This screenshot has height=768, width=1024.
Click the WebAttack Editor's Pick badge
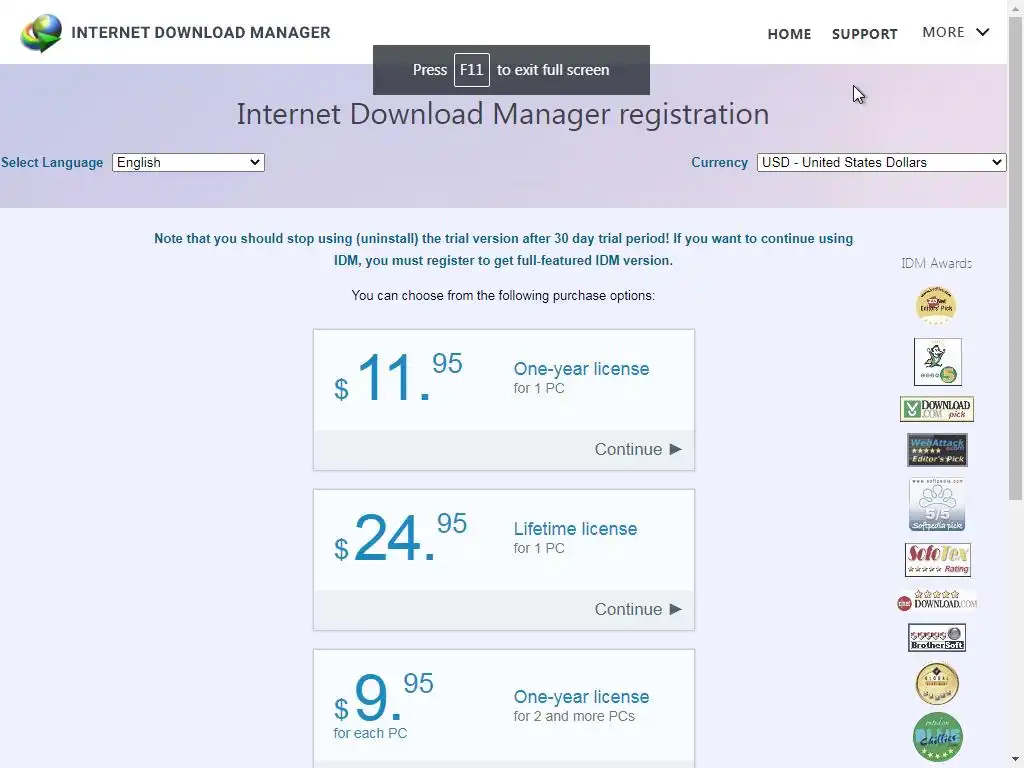pos(937,450)
